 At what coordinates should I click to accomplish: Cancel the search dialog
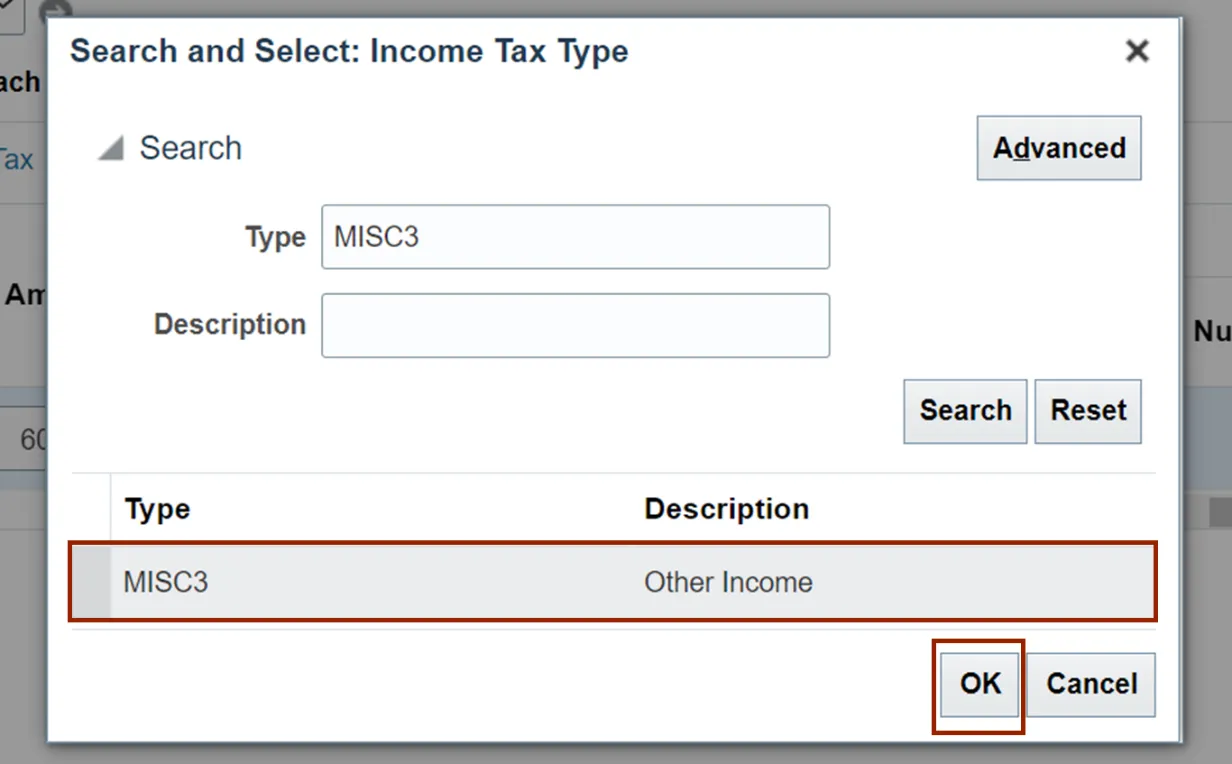coord(1091,684)
